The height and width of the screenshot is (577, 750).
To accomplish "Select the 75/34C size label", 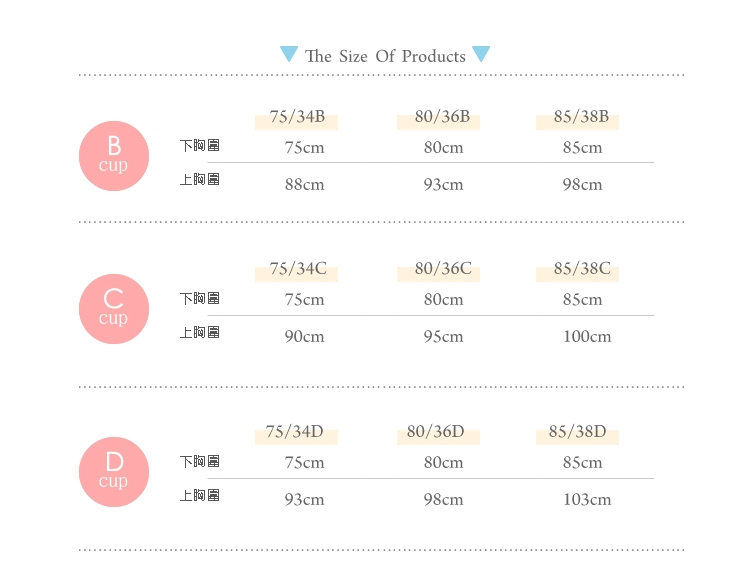I will pos(298,269).
